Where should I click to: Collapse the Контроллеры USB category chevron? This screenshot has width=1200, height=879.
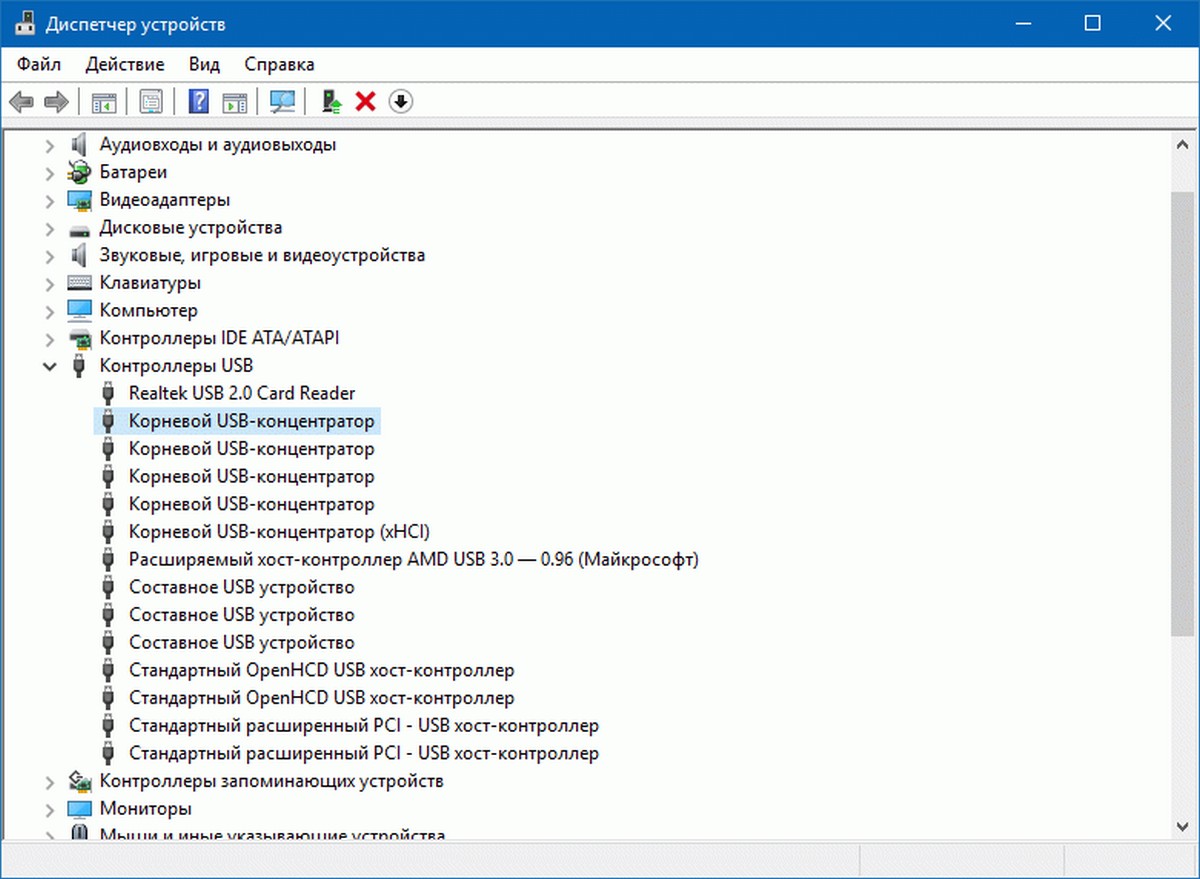49,366
